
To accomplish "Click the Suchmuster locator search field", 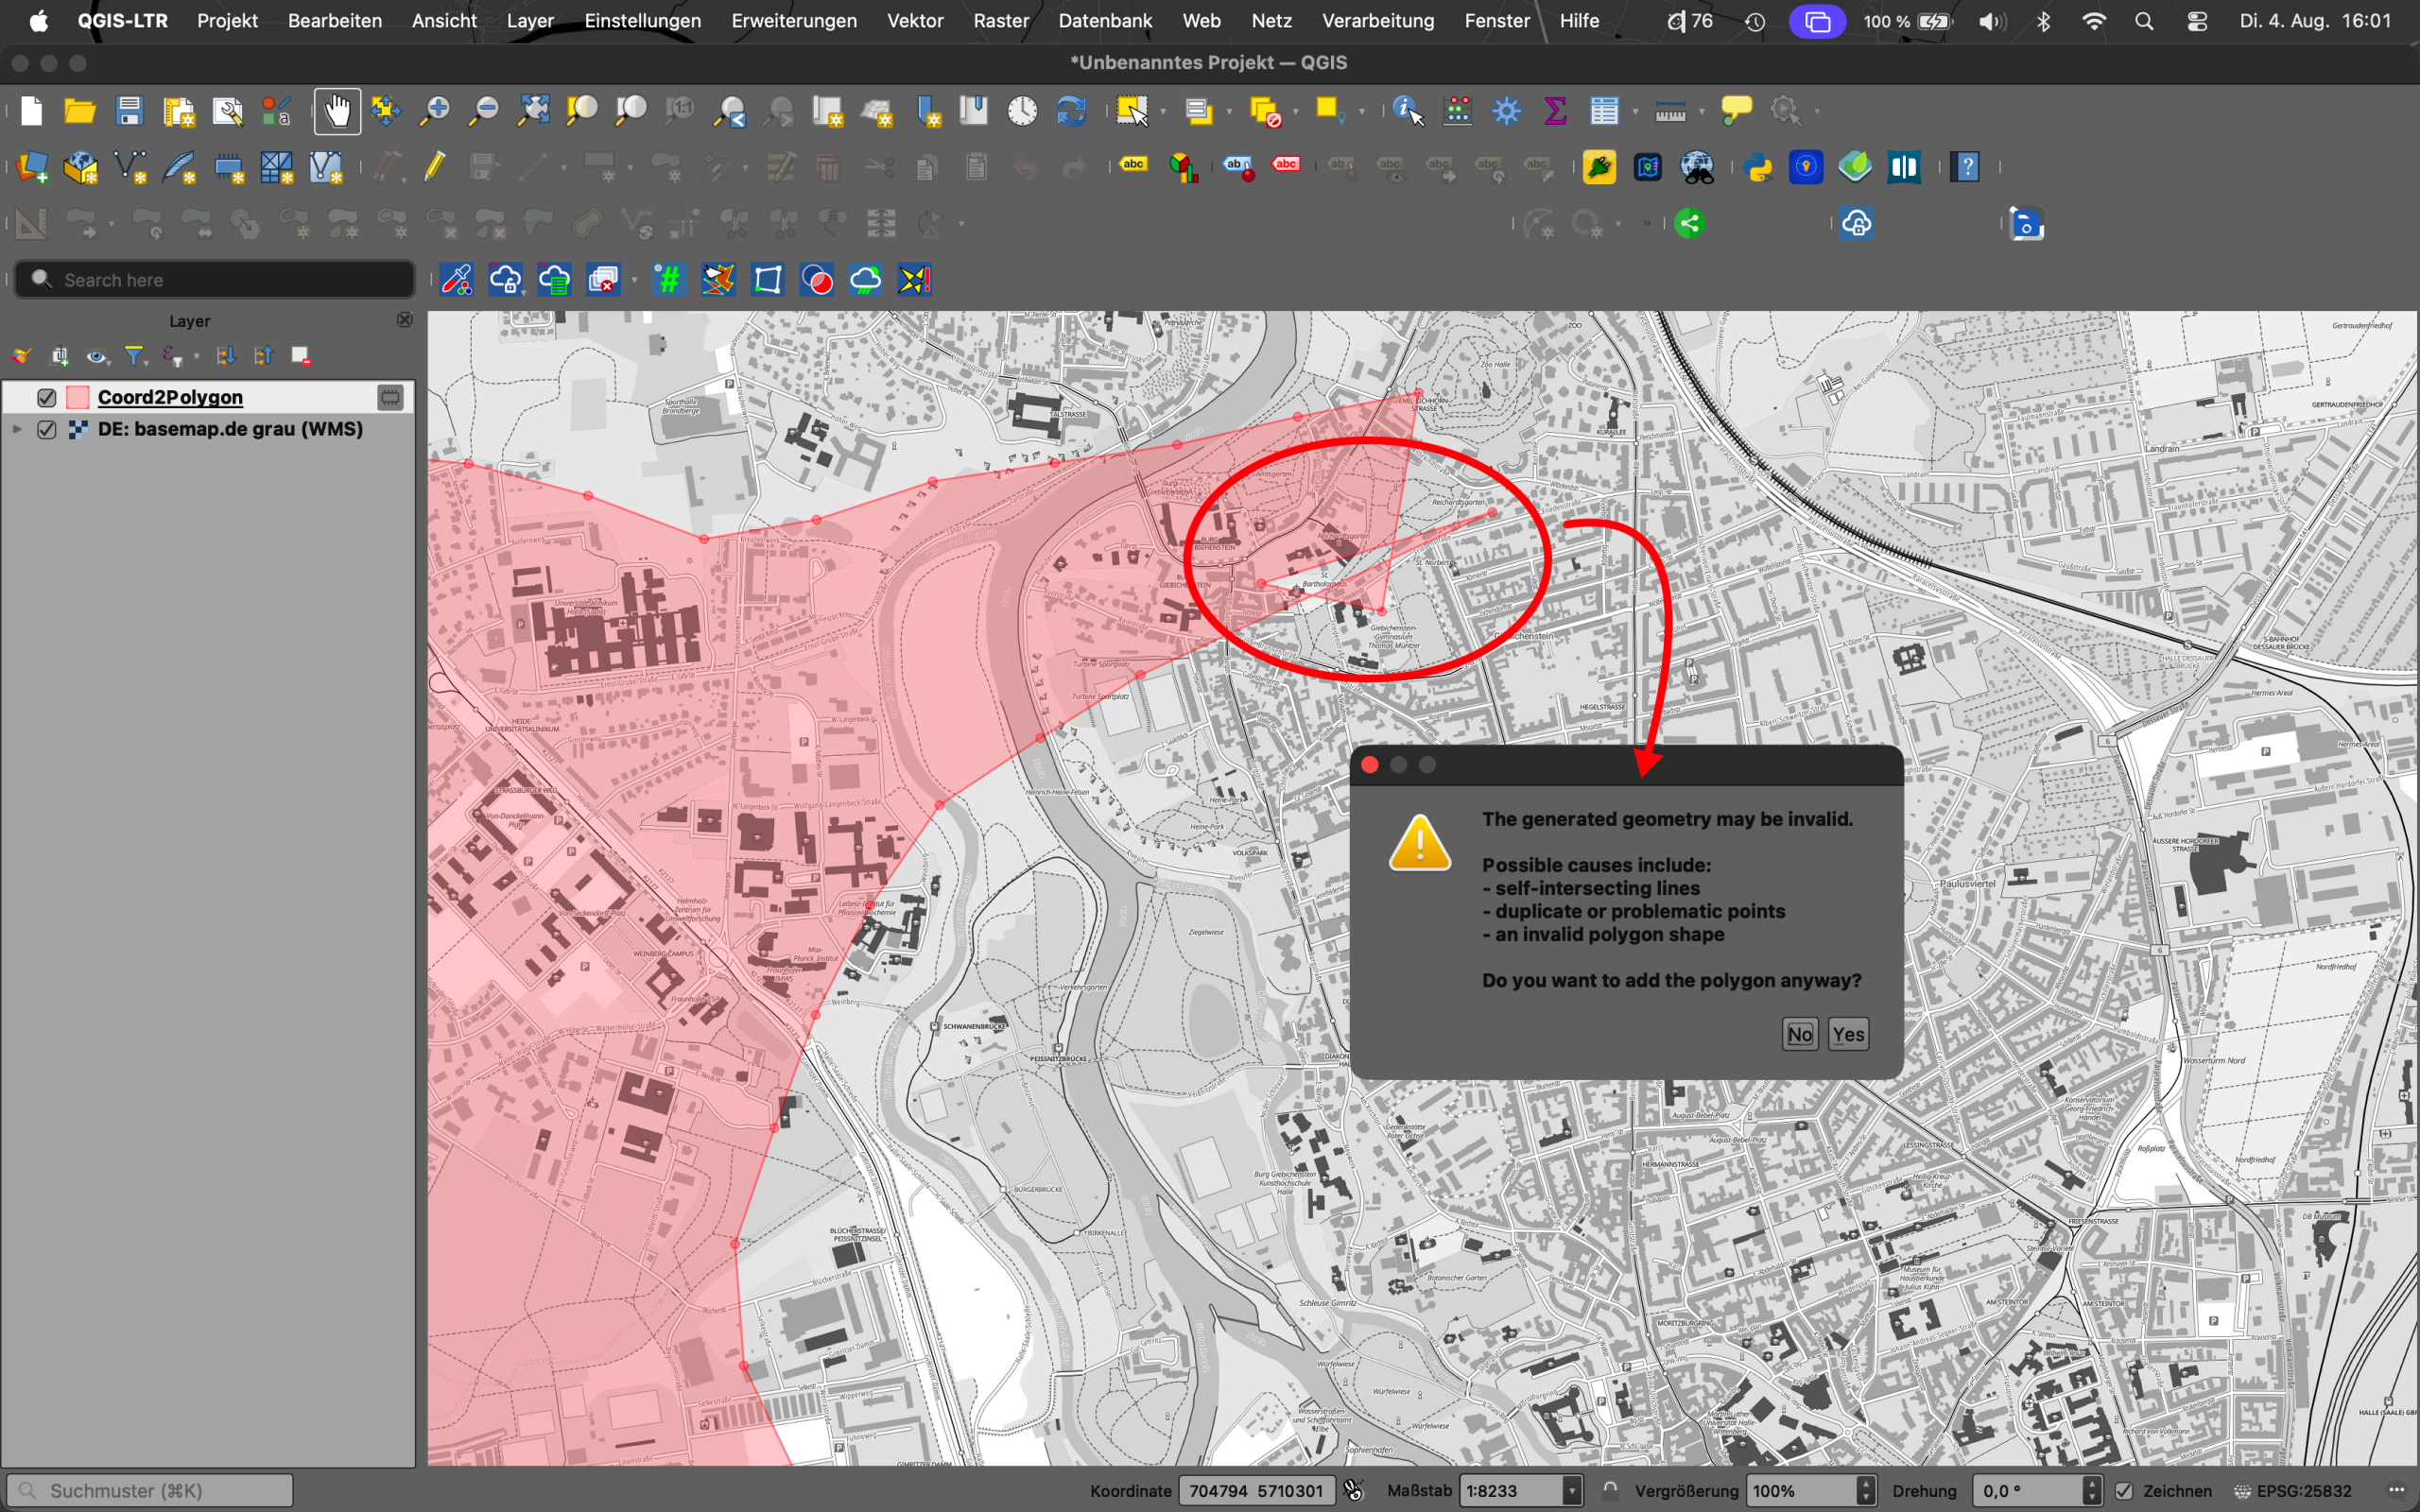I will tap(150, 1491).
